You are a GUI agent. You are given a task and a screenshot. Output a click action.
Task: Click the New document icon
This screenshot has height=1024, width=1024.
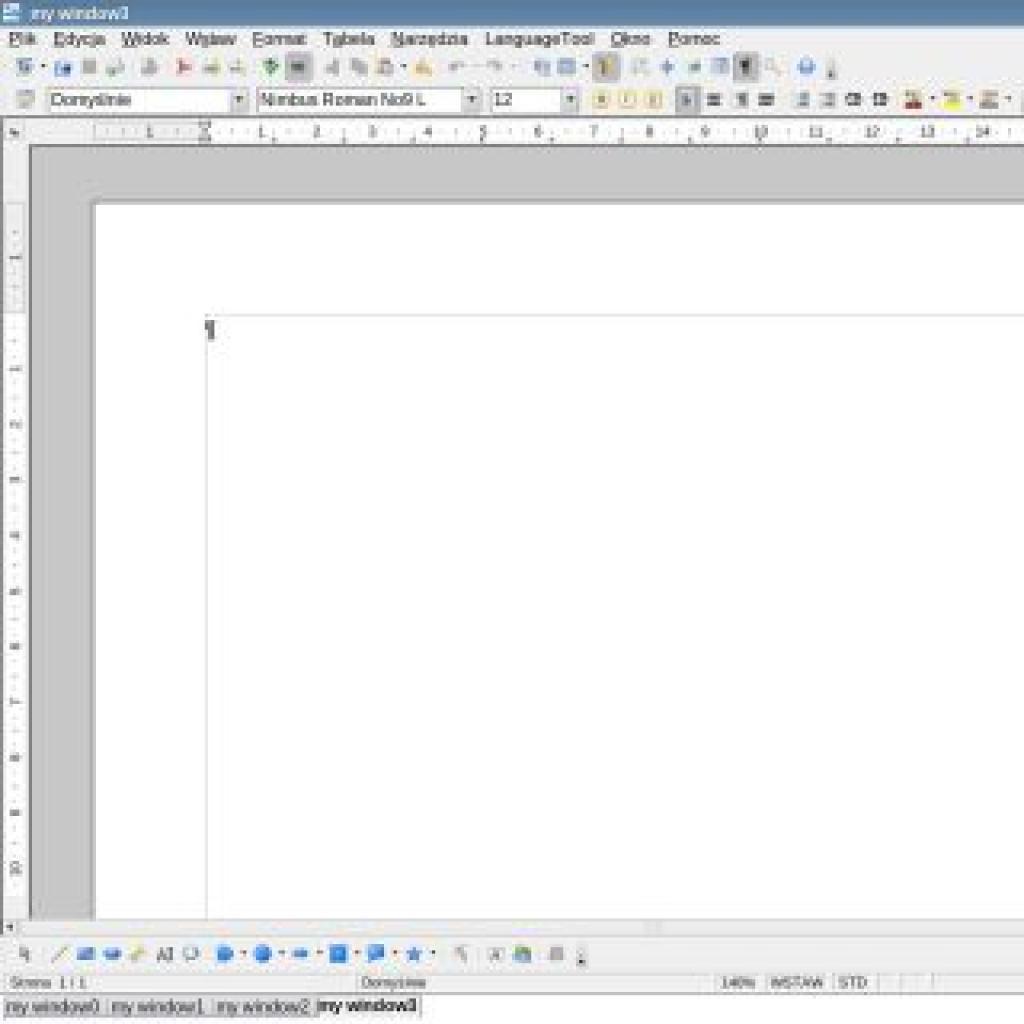coord(25,67)
